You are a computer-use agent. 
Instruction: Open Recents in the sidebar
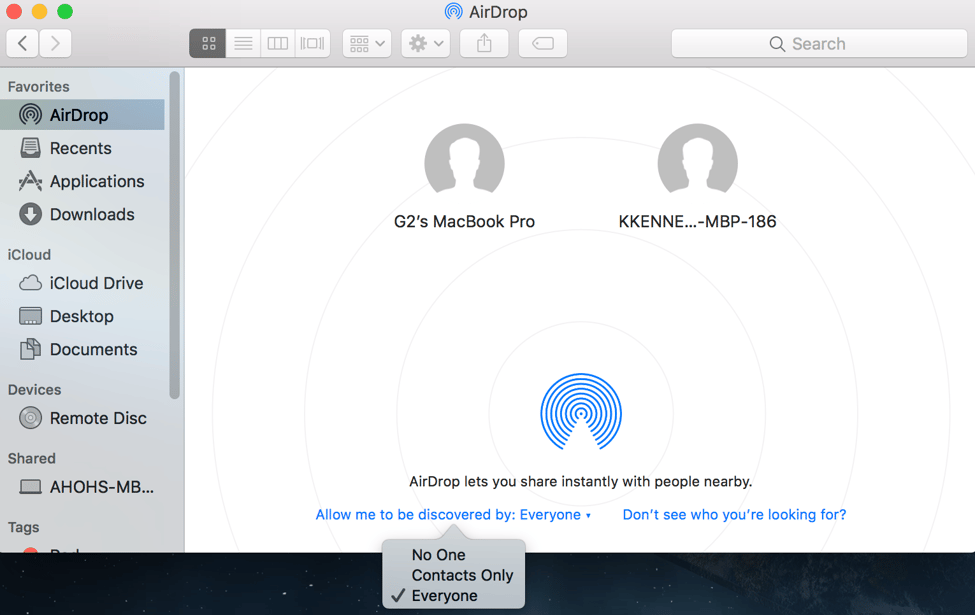pos(82,148)
